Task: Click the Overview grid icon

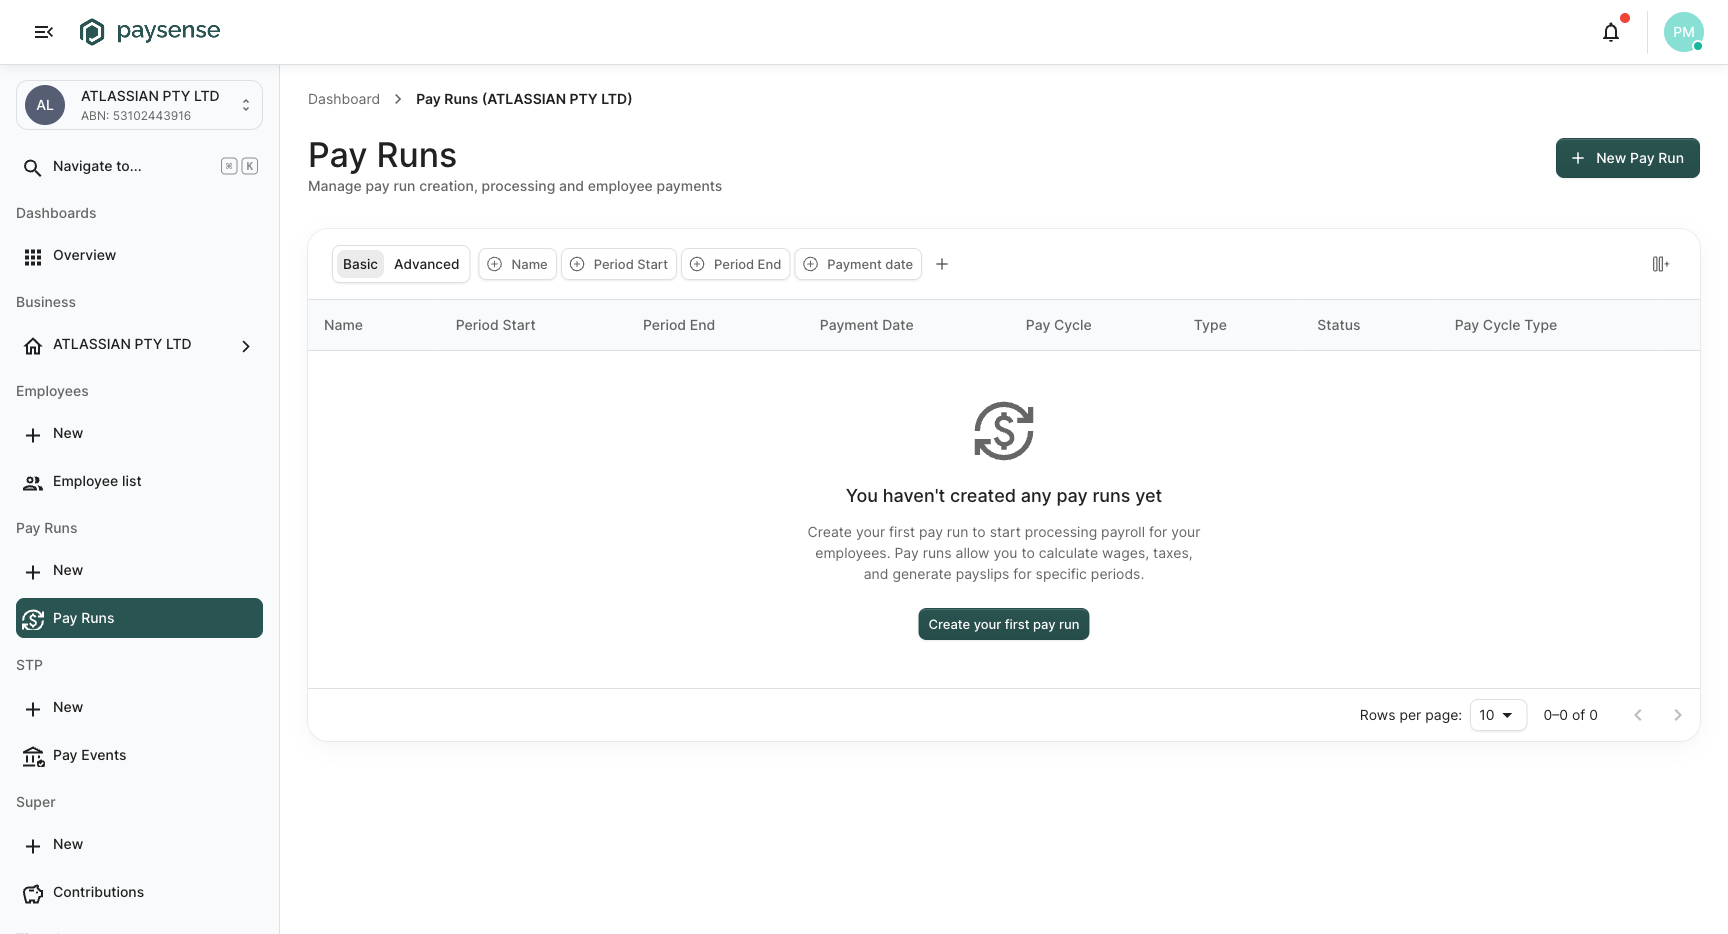Action: coord(33,256)
